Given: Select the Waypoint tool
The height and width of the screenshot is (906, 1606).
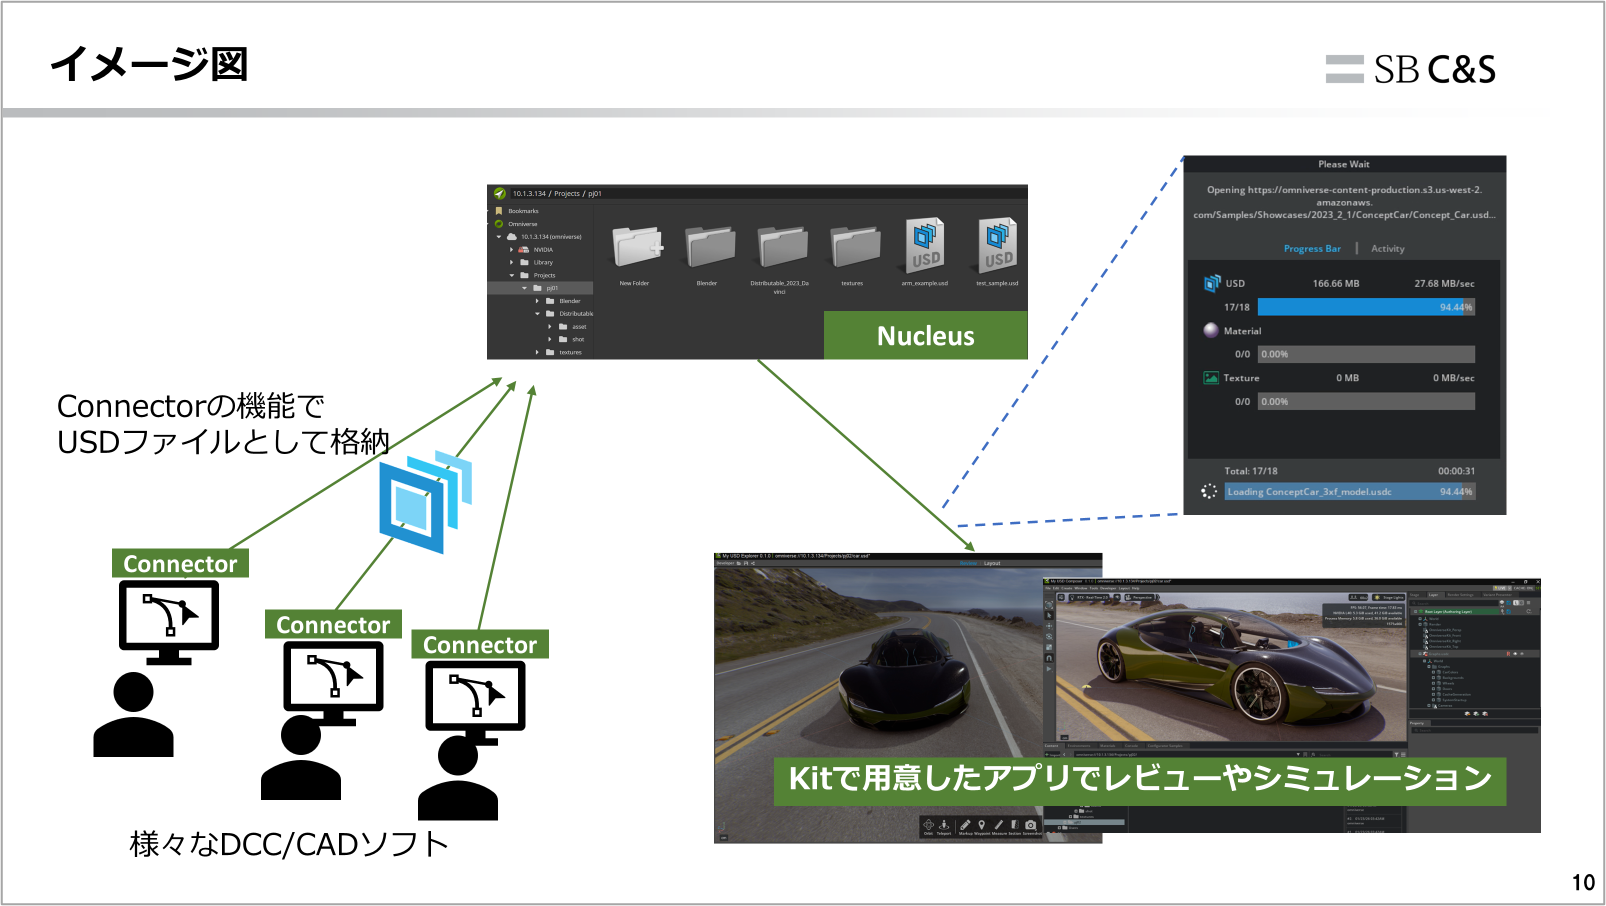Looking at the screenshot, I should point(982,825).
